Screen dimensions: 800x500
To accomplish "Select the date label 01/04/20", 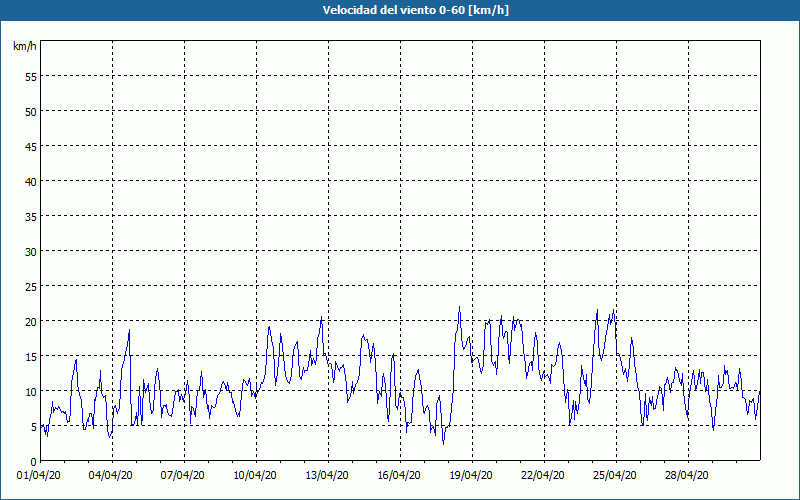I will tap(39, 476).
